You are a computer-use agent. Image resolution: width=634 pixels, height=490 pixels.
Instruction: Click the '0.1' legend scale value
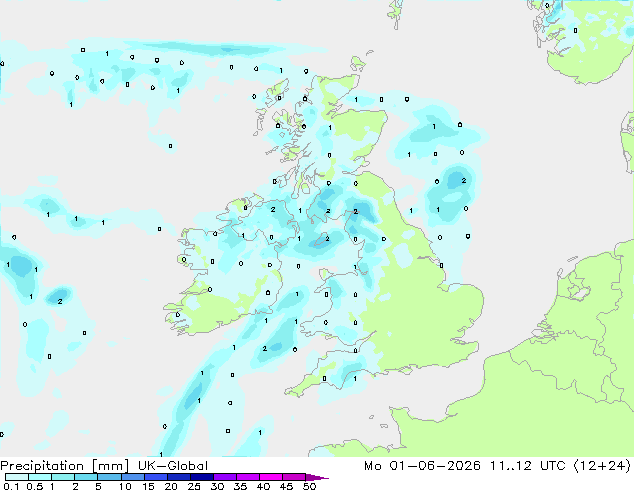click(x=11, y=486)
